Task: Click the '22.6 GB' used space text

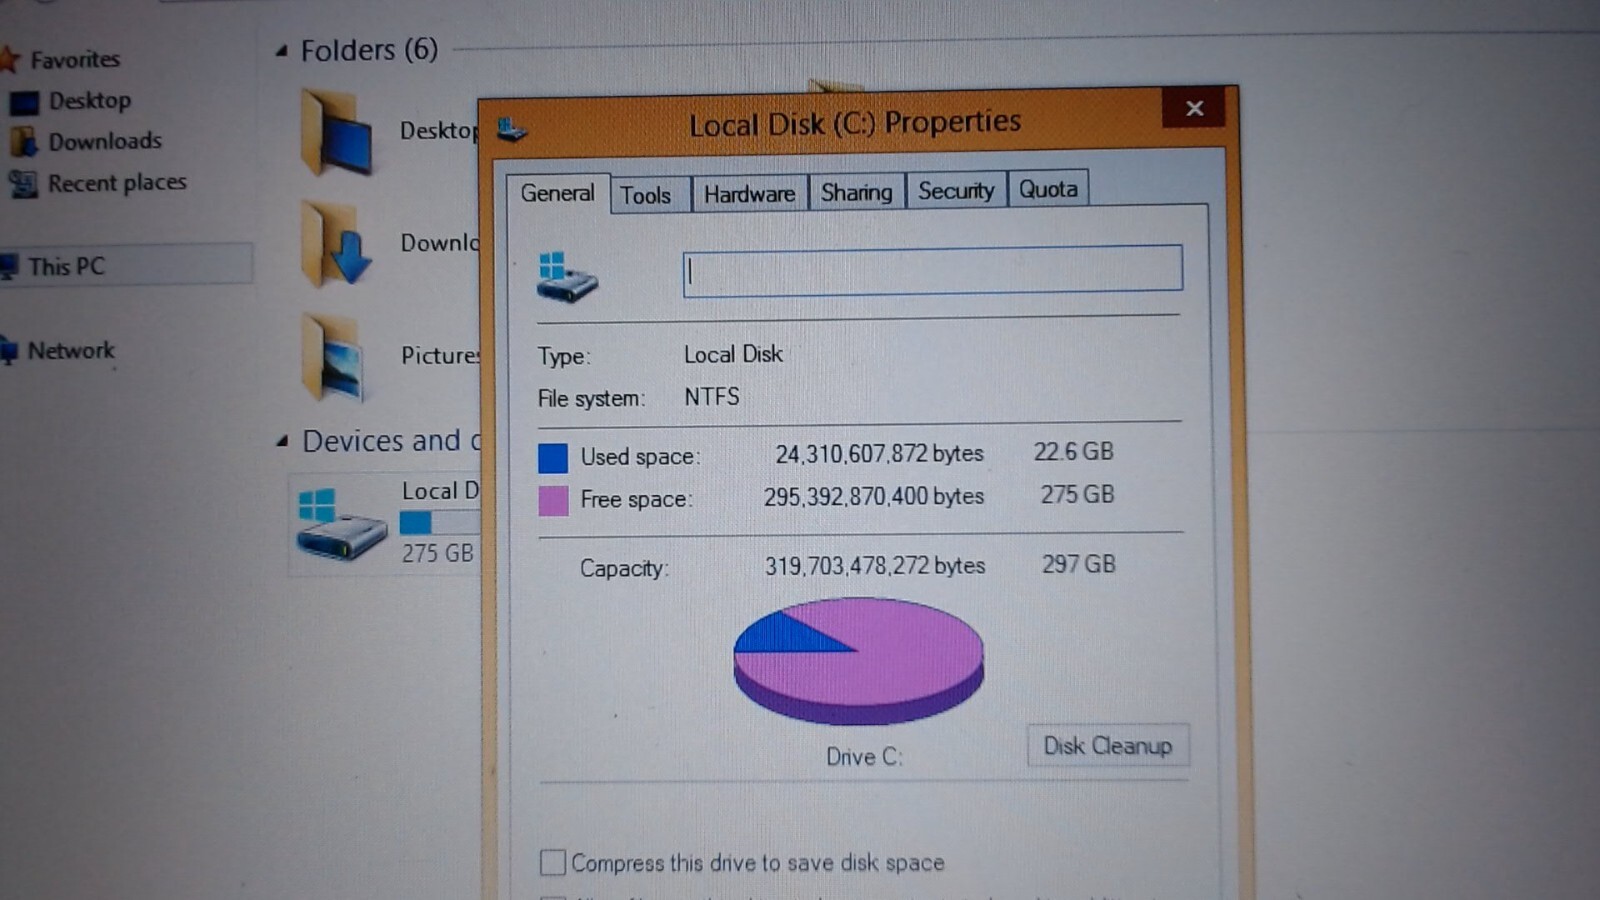Action: pyautogui.click(x=1073, y=452)
